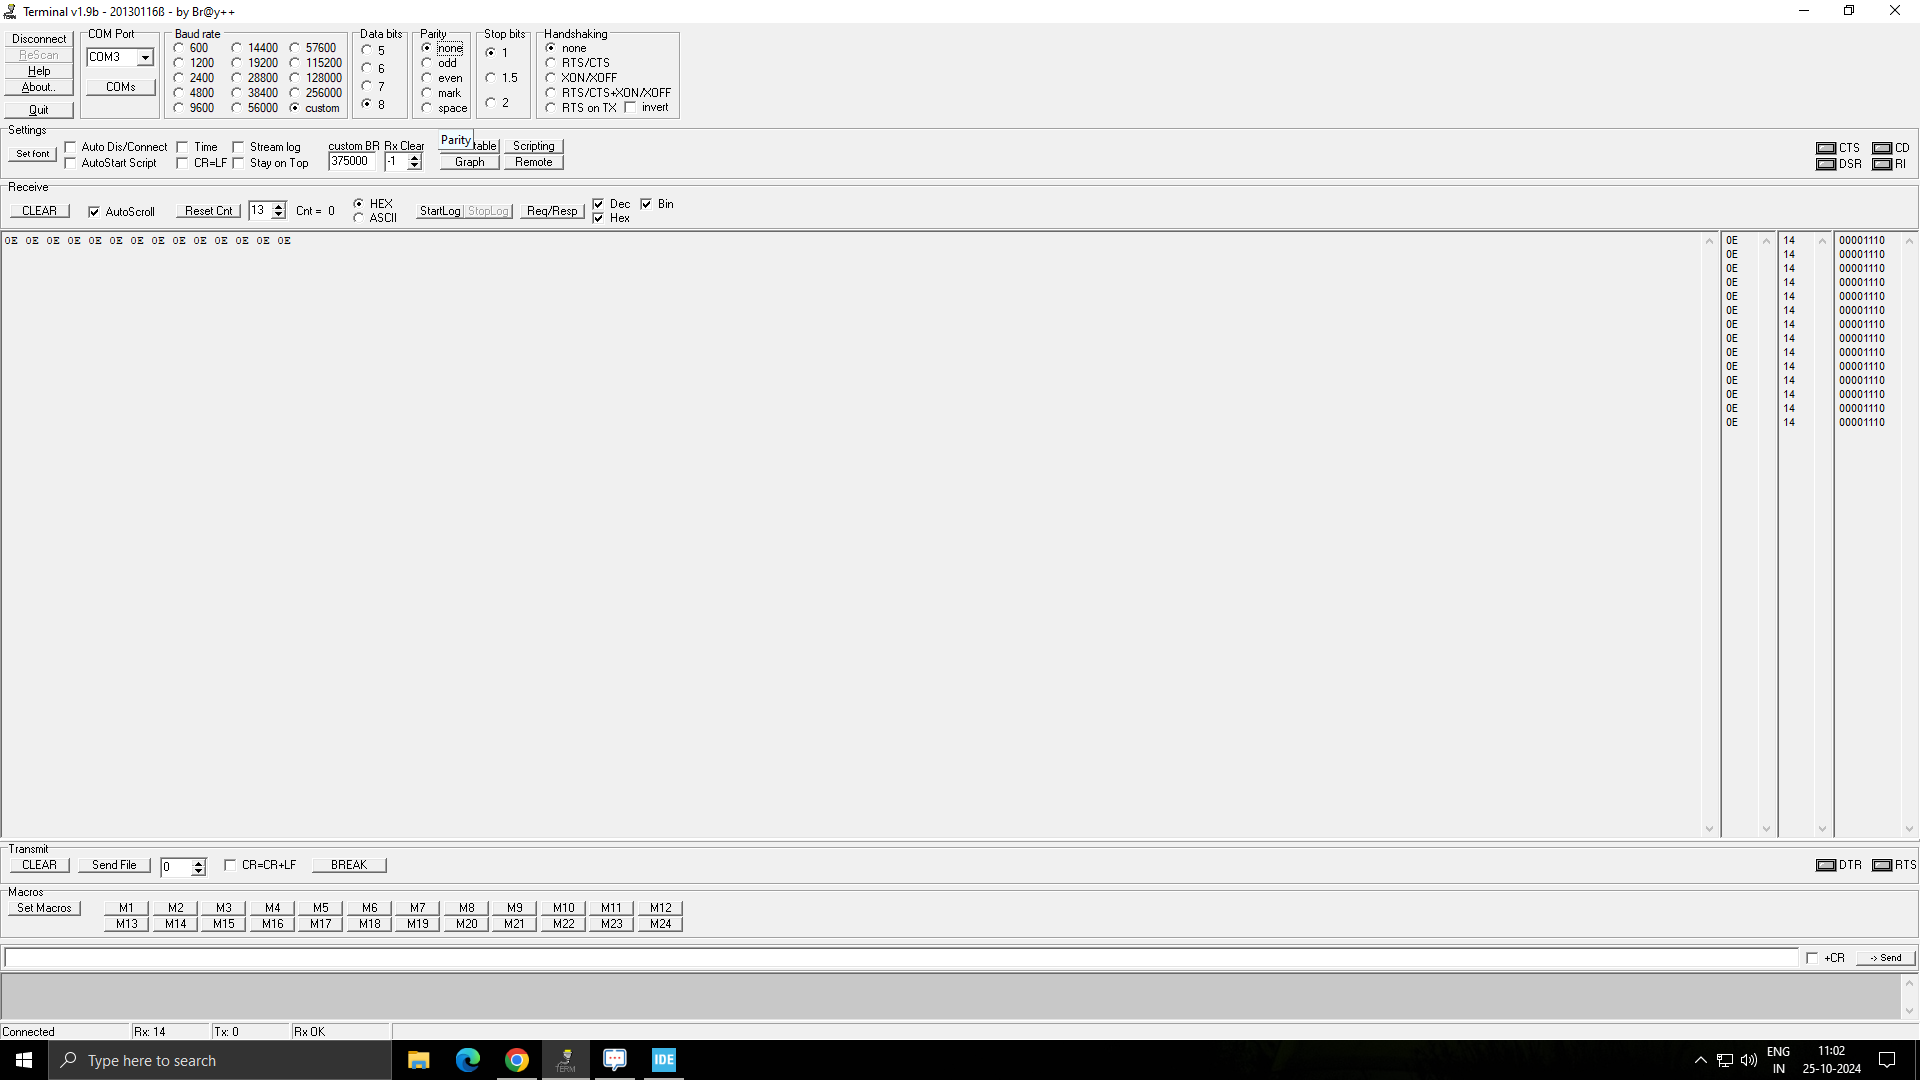Open File Explorer from the taskbar
Screen dimensions: 1920x1080
418,1060
